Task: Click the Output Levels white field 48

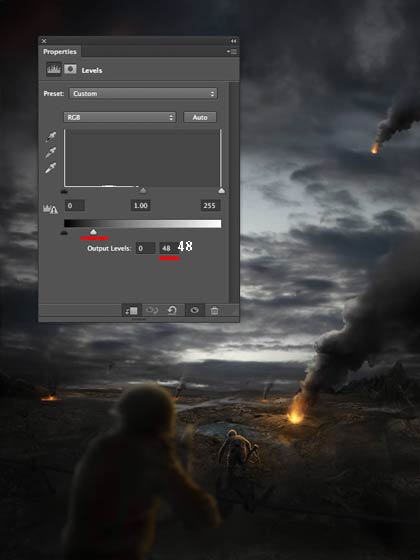Action: (x=169, y=248)
